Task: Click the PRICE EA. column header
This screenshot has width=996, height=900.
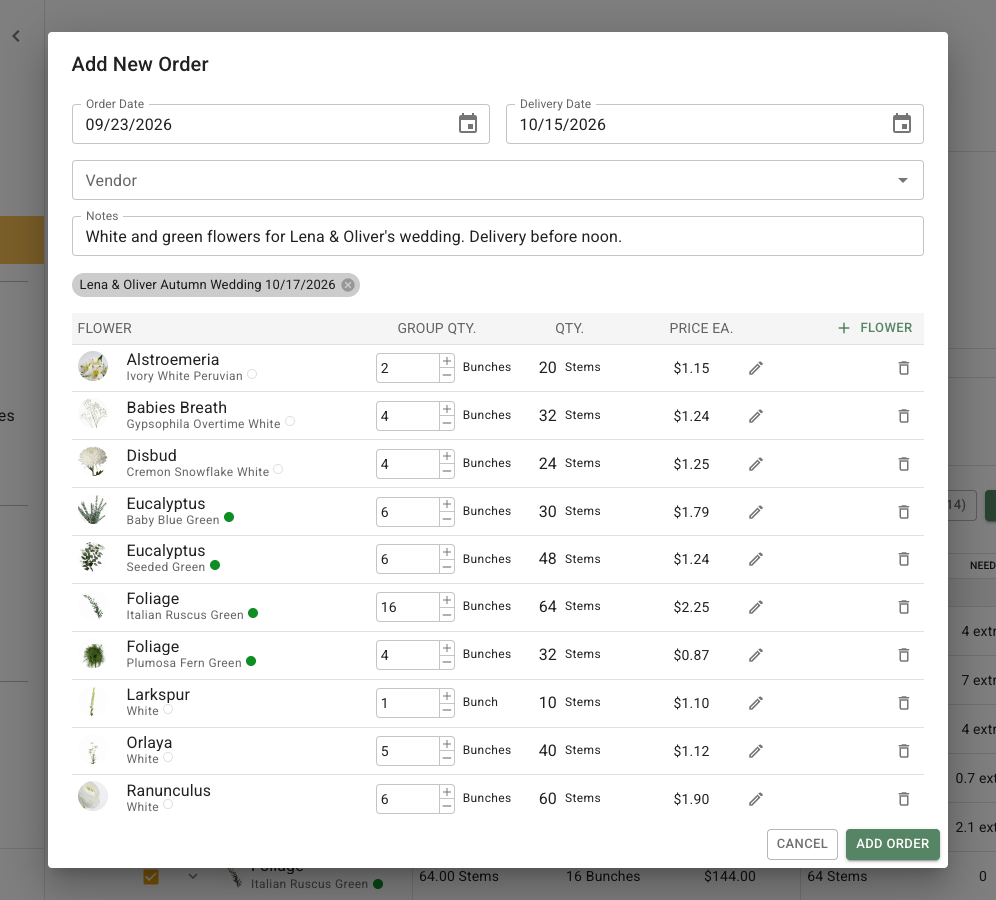Action: tap(701, 328)
